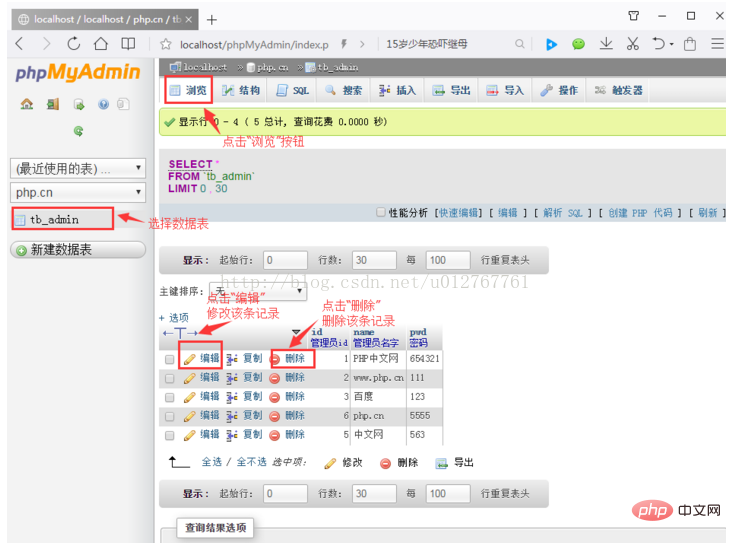Open the 搜索 search tab
Image resolution: width=731 pixels, height=543 pixels.
click(344, 90)
